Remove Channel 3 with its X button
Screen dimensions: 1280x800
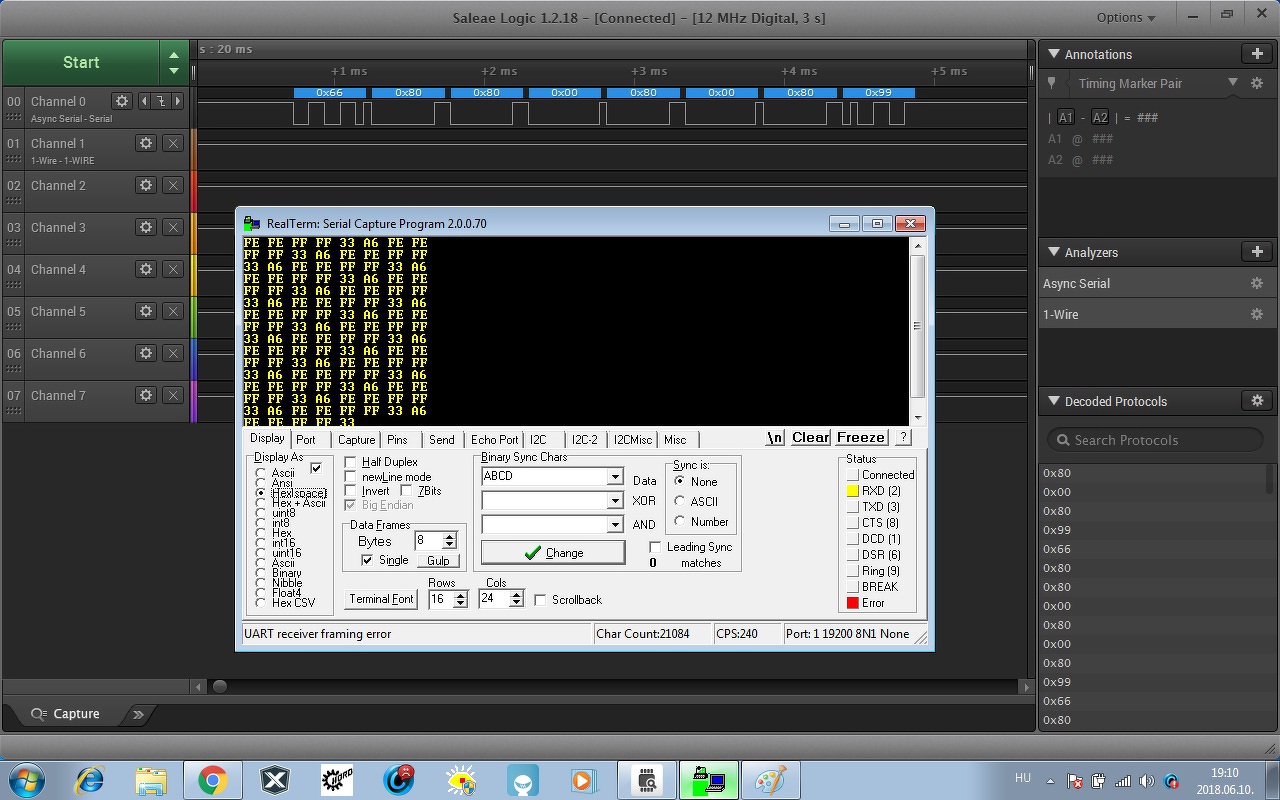click(x=173, y=227)
